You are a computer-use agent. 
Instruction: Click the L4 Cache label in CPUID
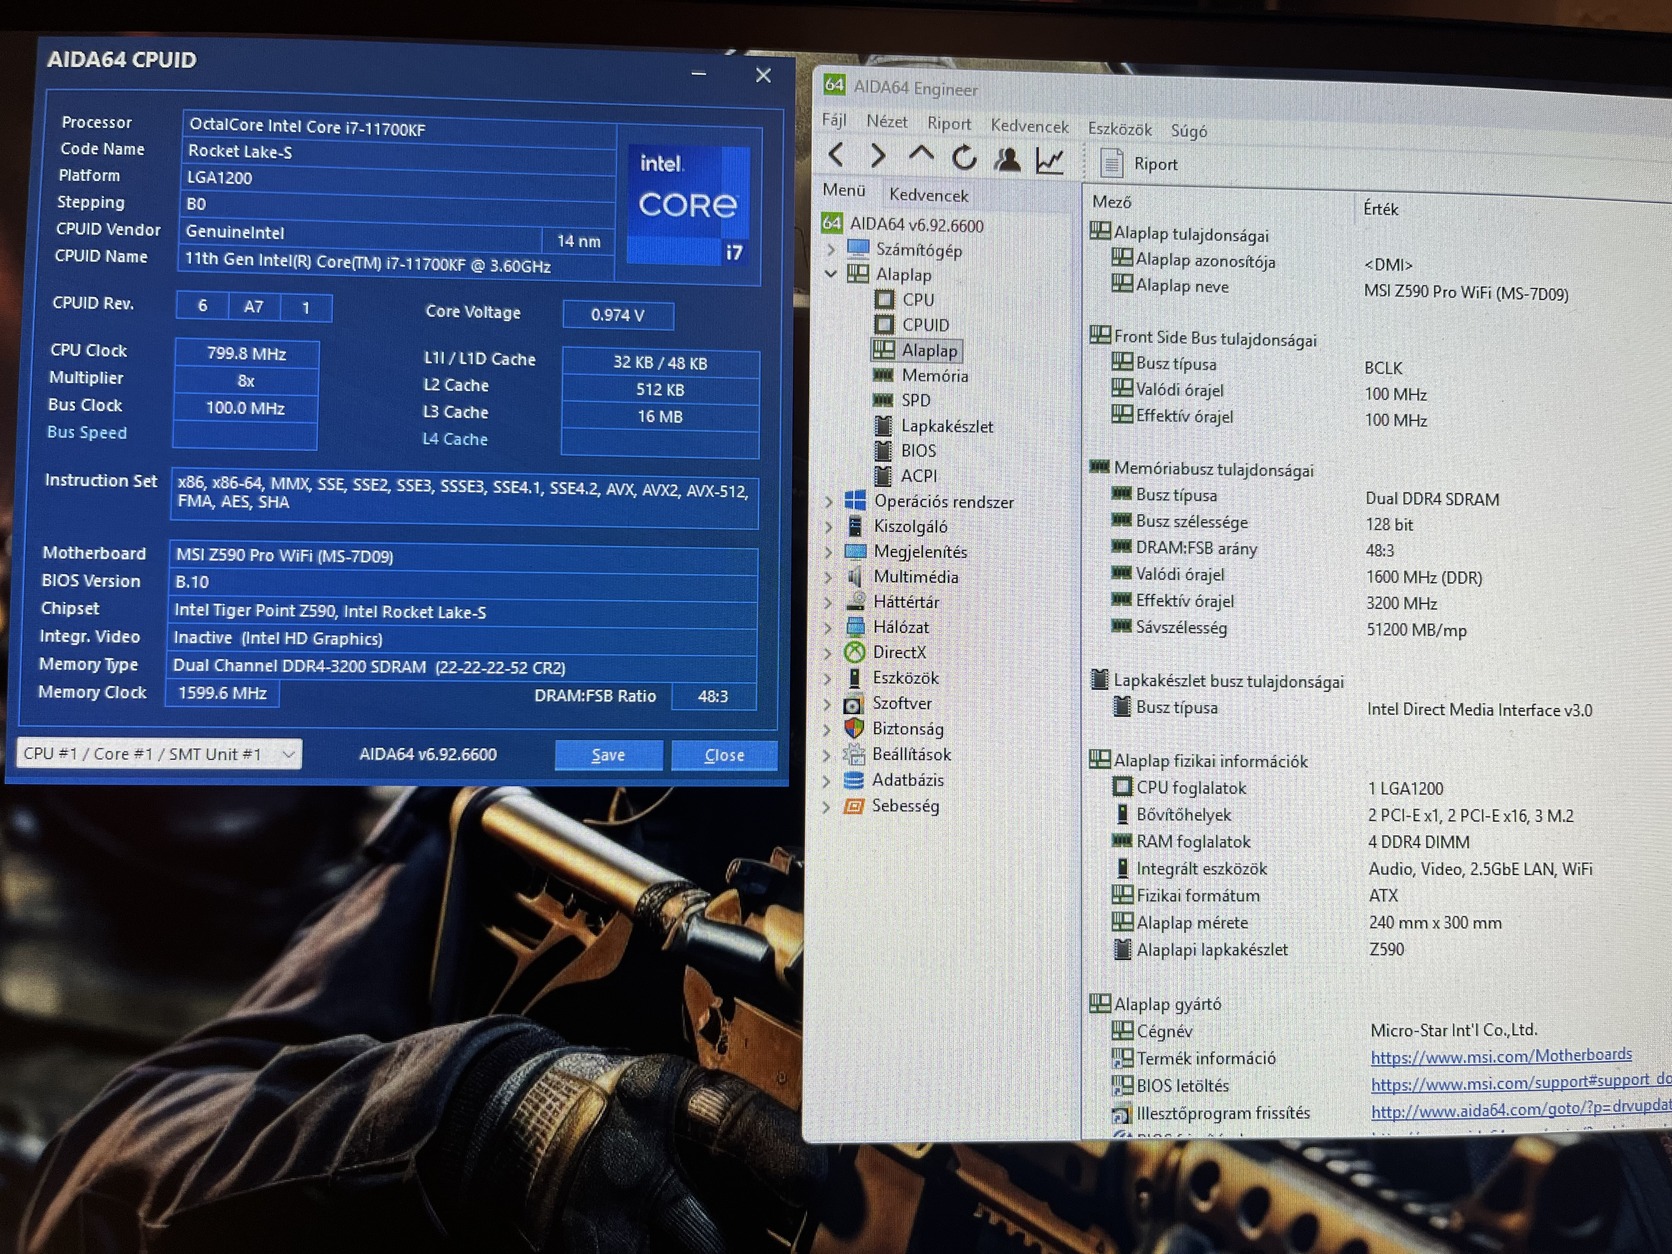(x=455, y=438)
